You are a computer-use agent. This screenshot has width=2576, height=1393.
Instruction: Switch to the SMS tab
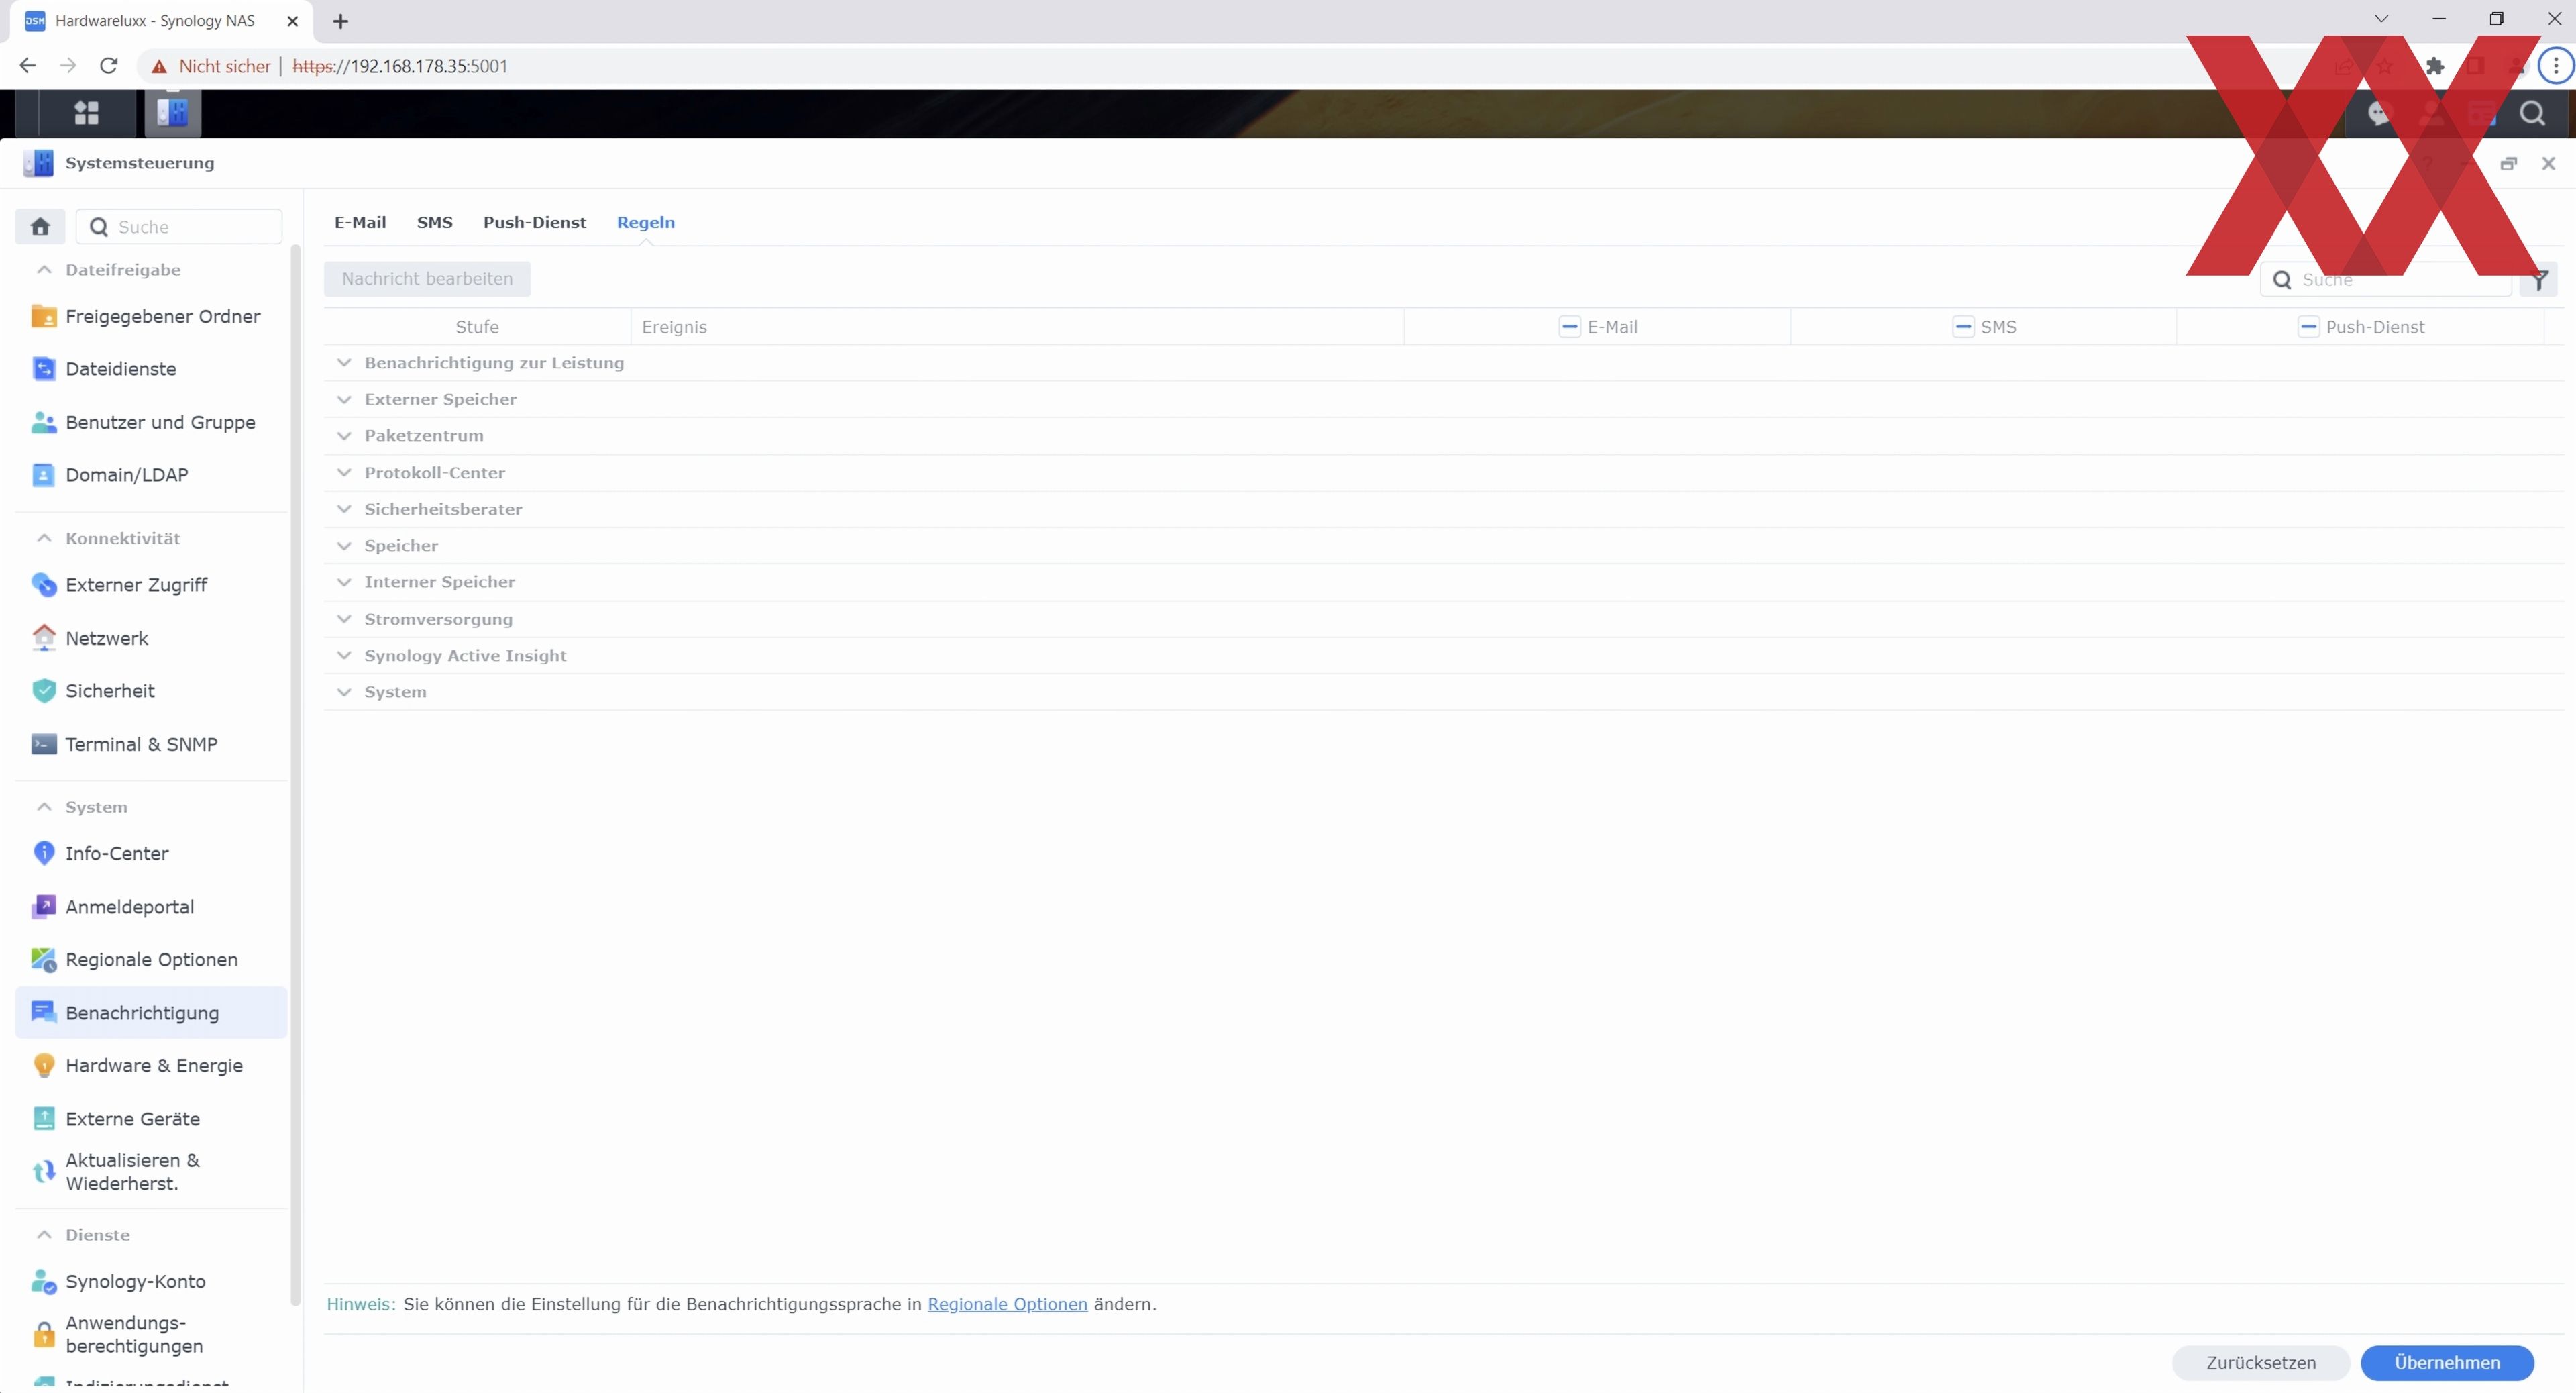(435, 223)
